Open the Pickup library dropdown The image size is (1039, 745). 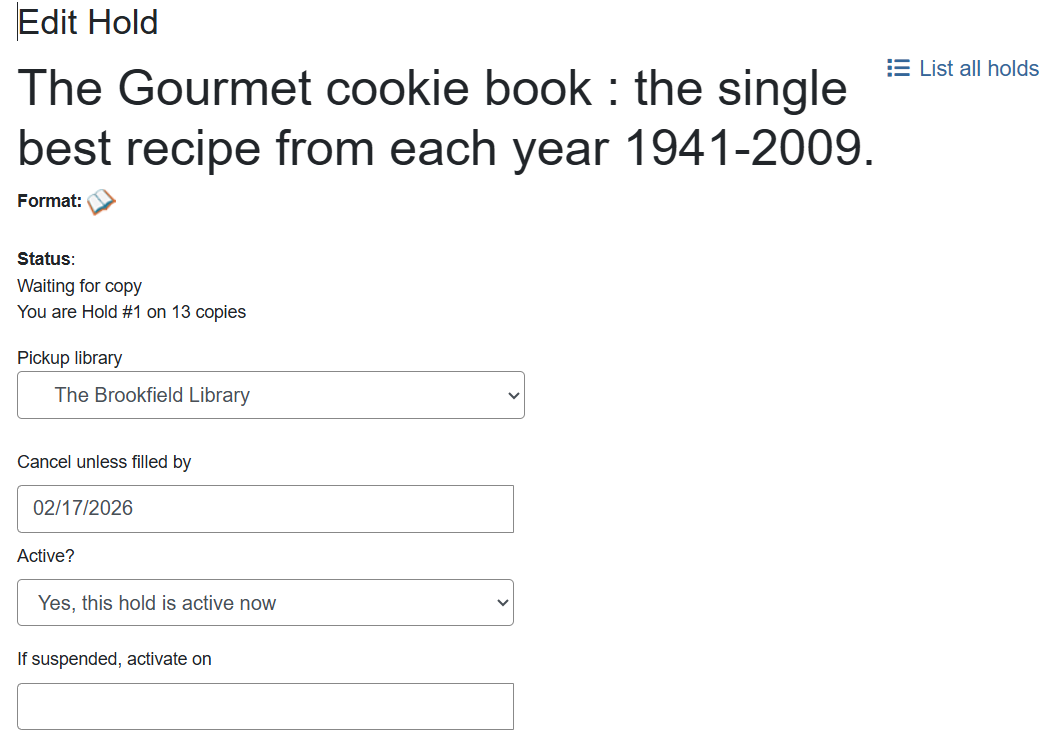coord(270,395)
